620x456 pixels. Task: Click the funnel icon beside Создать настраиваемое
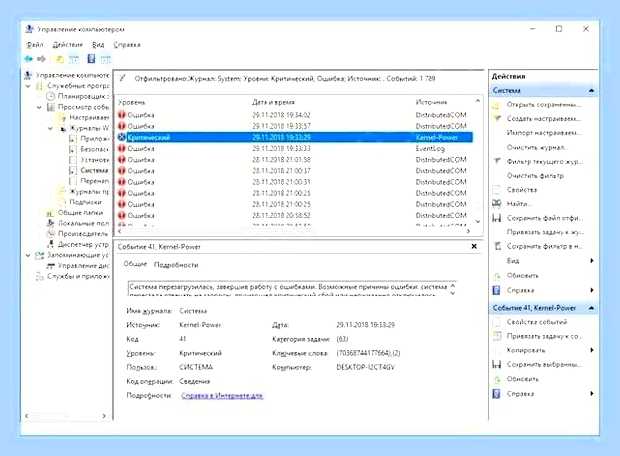click(497, 118)
